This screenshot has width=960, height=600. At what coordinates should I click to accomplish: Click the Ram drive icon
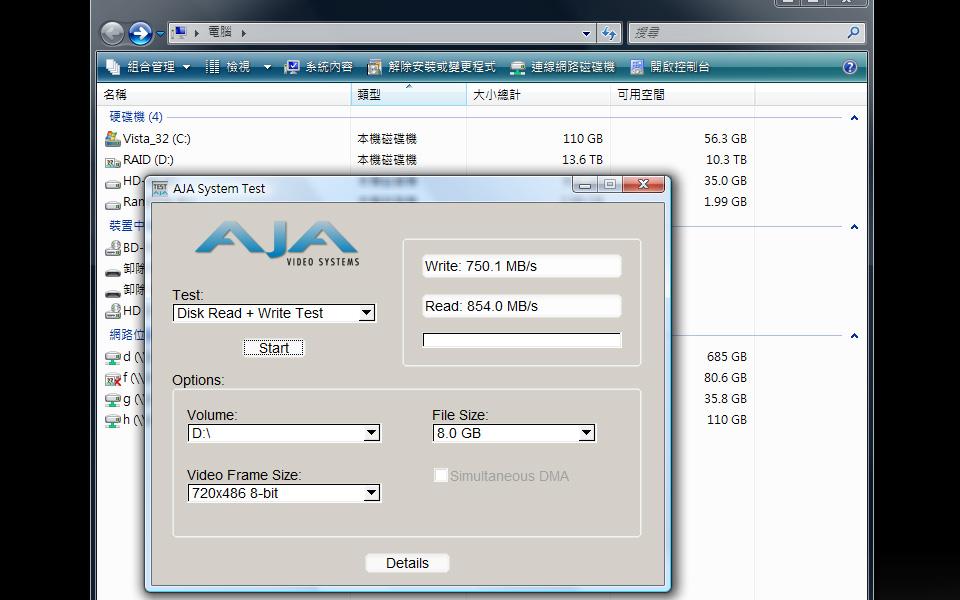(x=113, y=203)
